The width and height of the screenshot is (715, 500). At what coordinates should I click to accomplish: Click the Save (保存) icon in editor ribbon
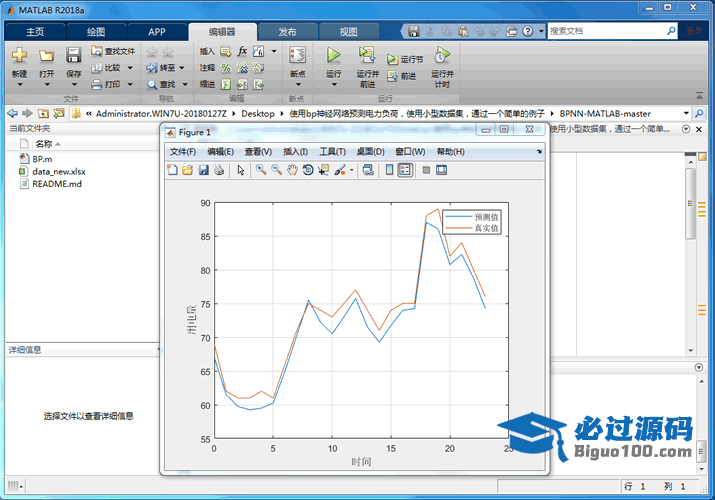[x=74, y=56]
